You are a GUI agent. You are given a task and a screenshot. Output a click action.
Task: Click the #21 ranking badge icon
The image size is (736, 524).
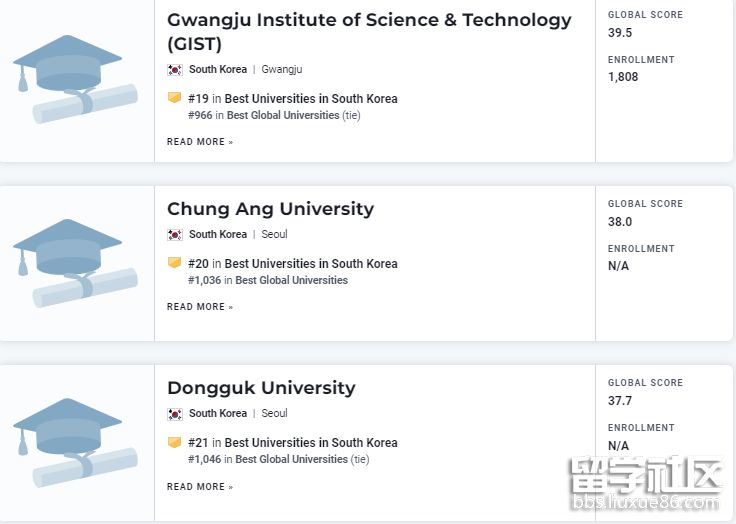coord(175,442)
